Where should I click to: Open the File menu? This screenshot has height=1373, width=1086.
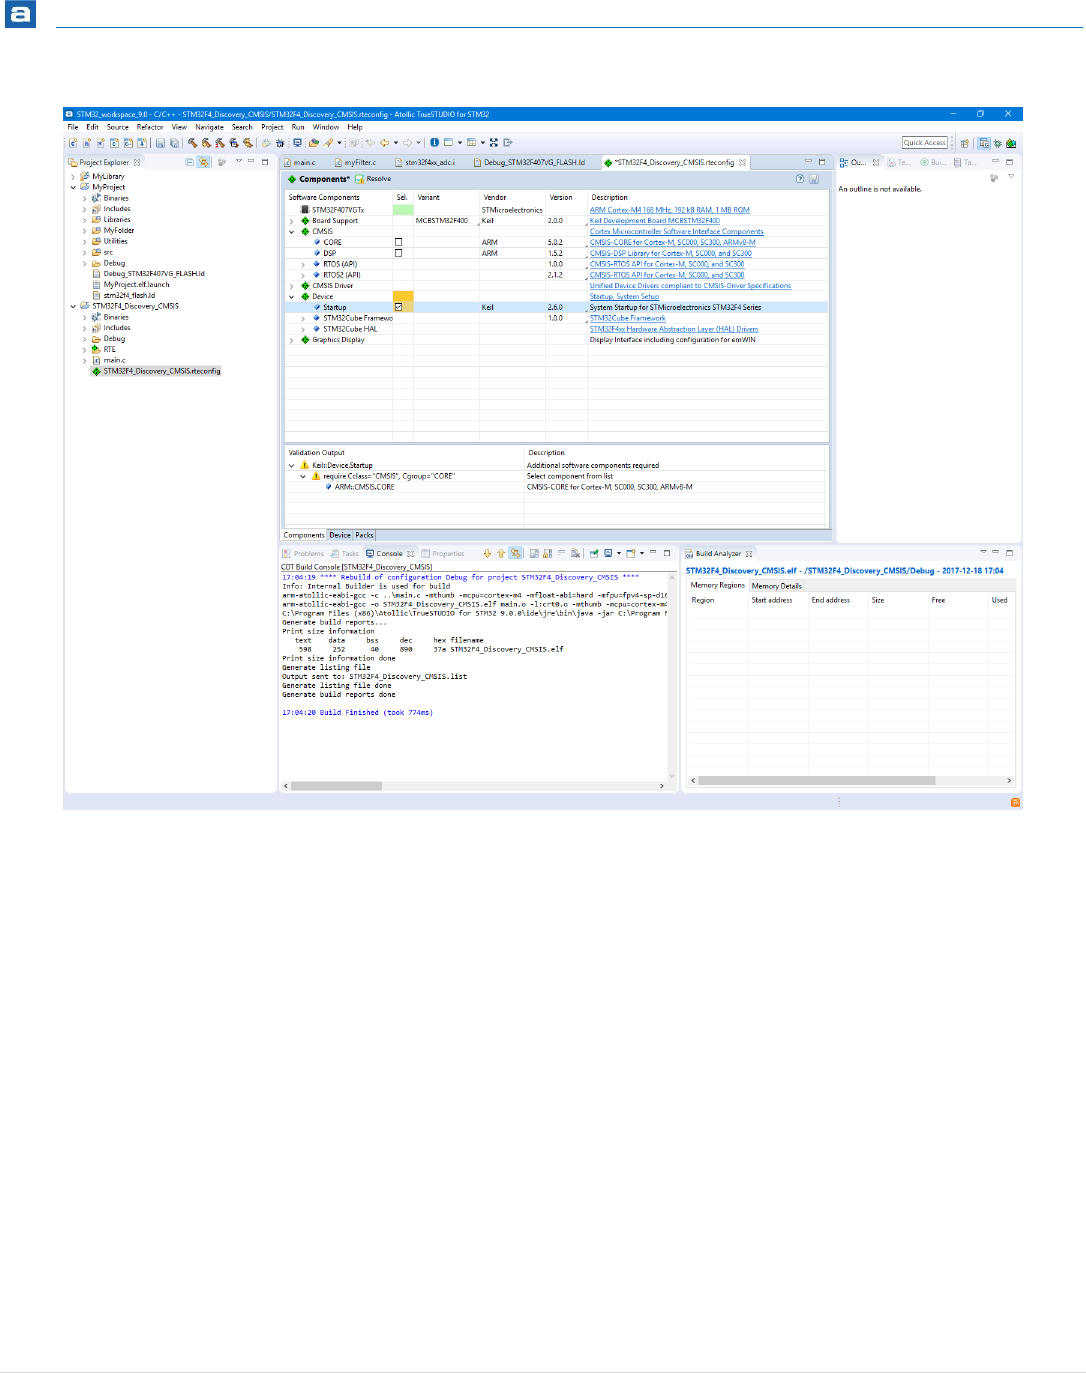click(73, 127)
